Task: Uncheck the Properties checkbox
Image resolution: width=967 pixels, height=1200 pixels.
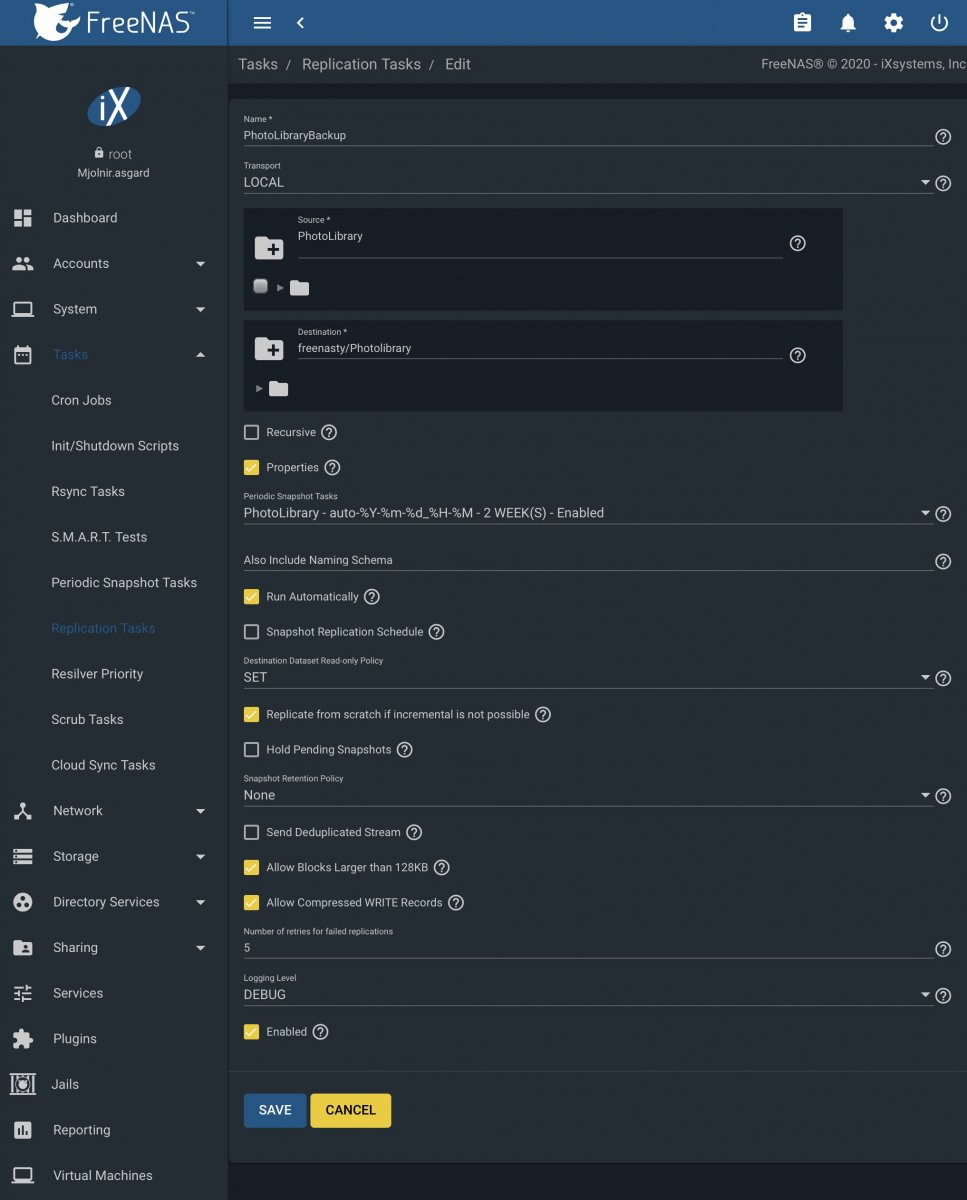Action: click(x=252, y=468)
